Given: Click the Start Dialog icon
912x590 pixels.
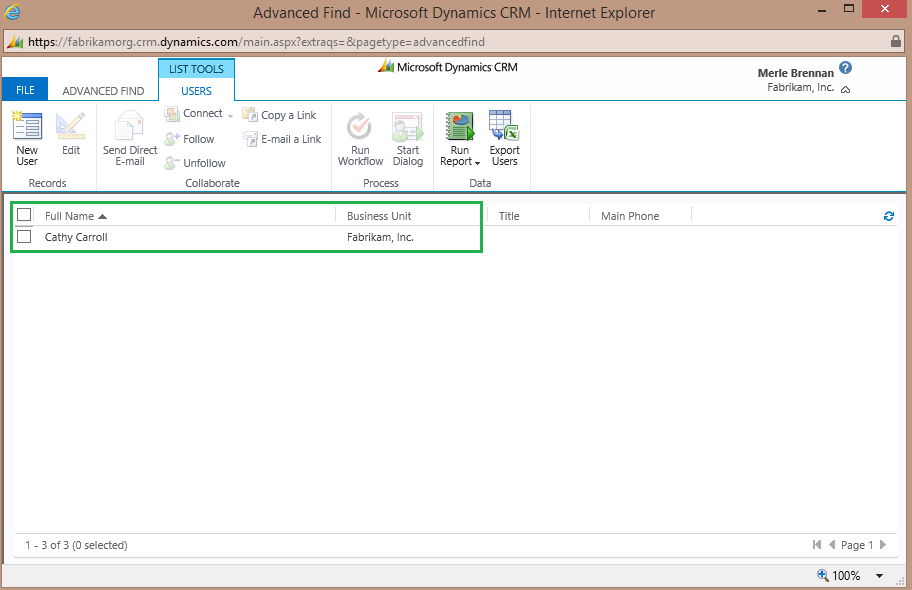Looking at the screenshot, I should coord(407,128).
